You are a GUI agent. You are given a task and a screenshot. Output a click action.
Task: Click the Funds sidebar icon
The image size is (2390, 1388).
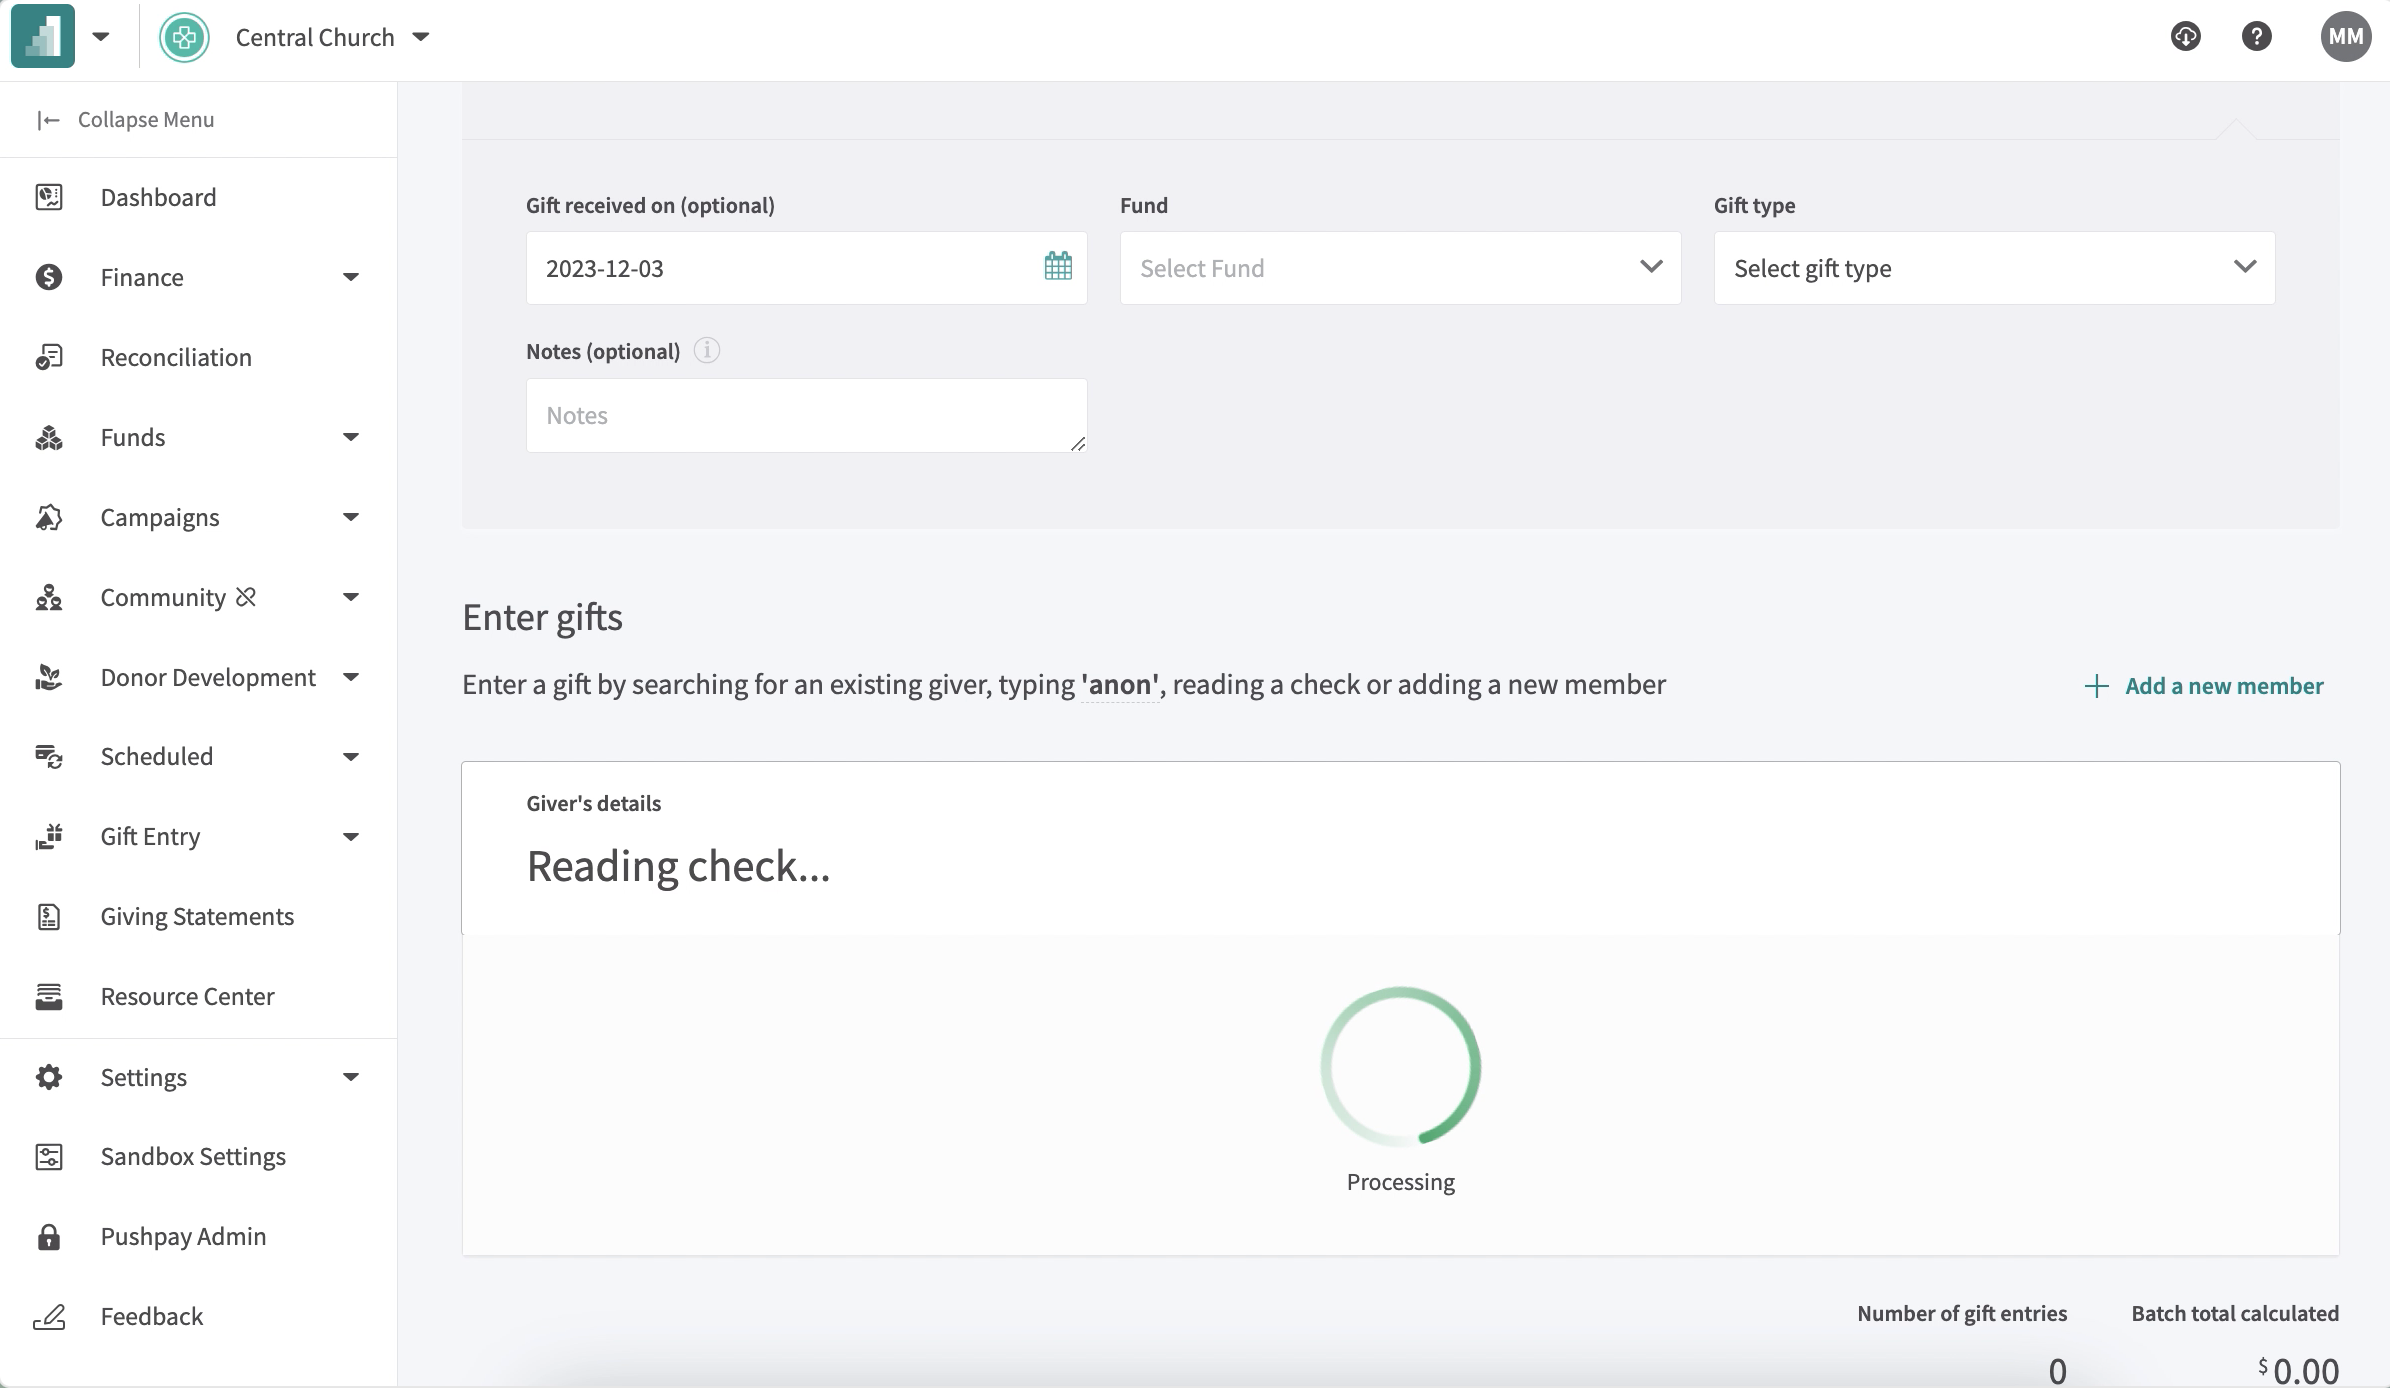point(49,437)
